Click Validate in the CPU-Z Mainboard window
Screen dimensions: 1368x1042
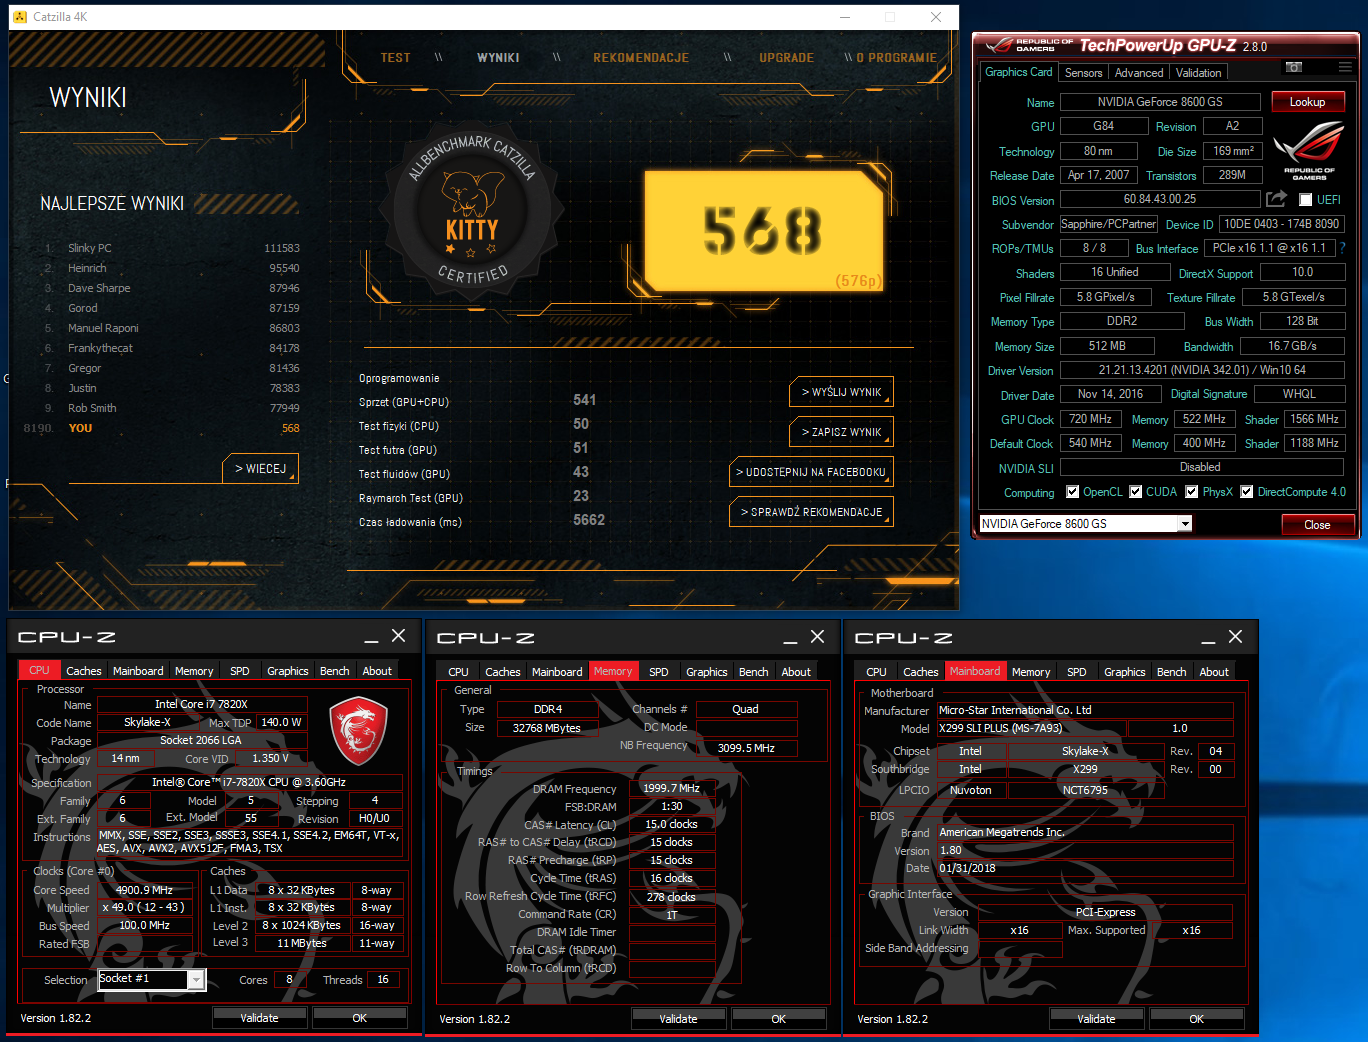tap(1097, 1019)
